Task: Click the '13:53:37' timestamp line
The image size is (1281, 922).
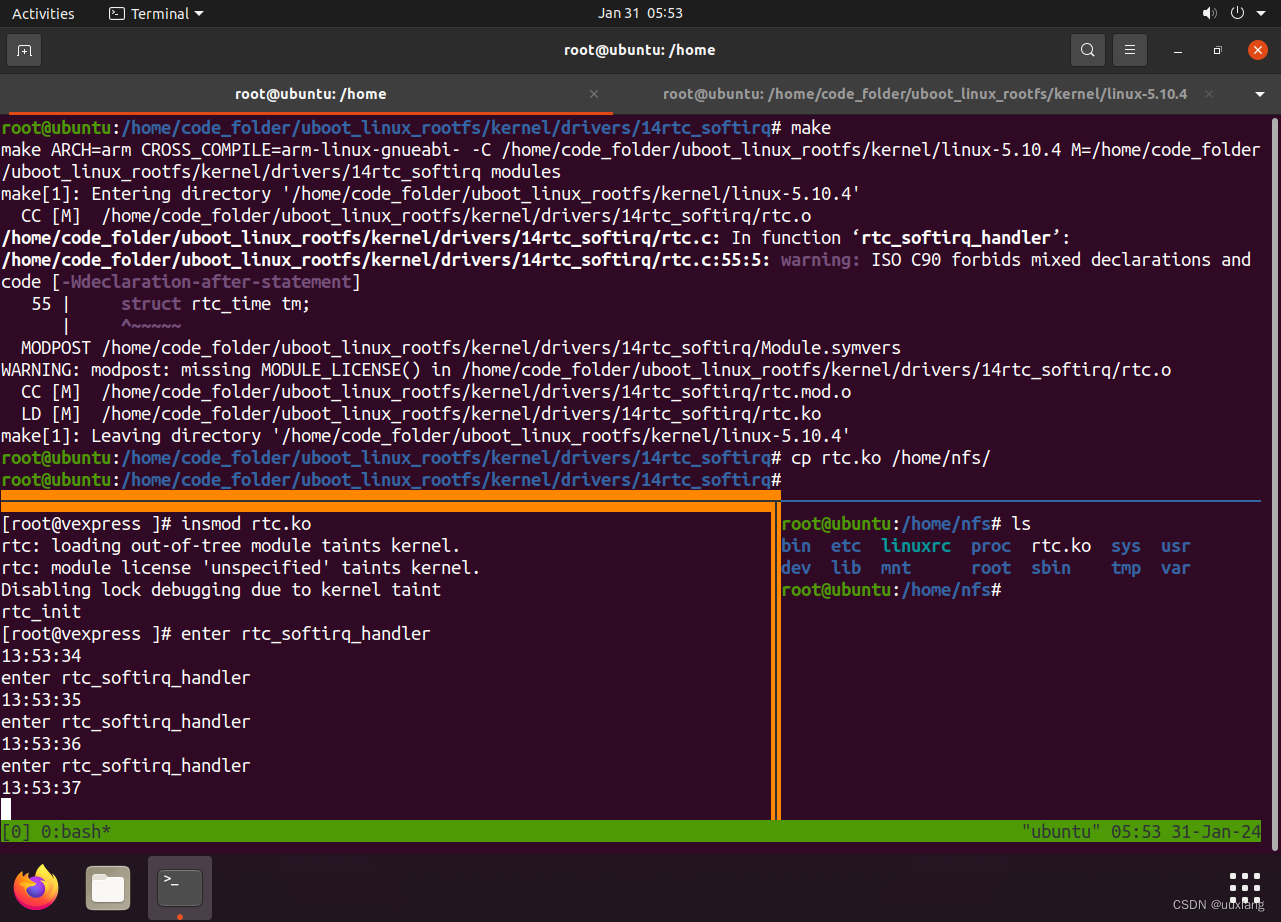Action: pyautogui.click(x=41, y=788)
